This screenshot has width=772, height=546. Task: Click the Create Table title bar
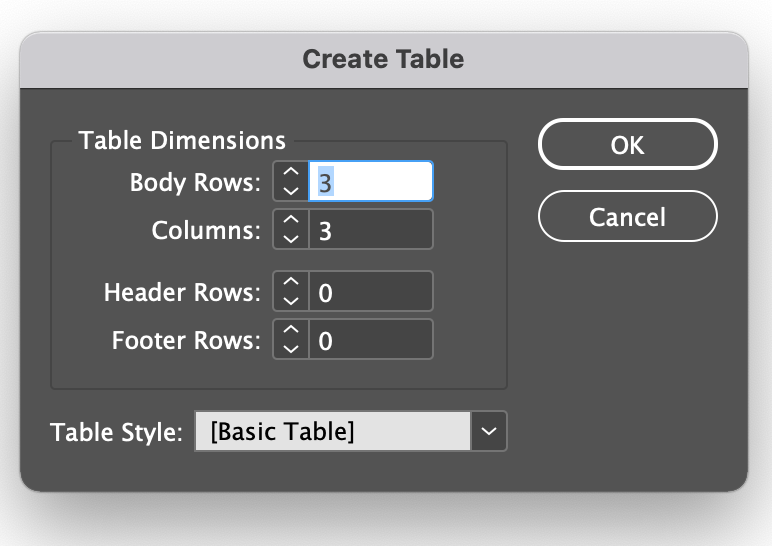click(384, 59)
